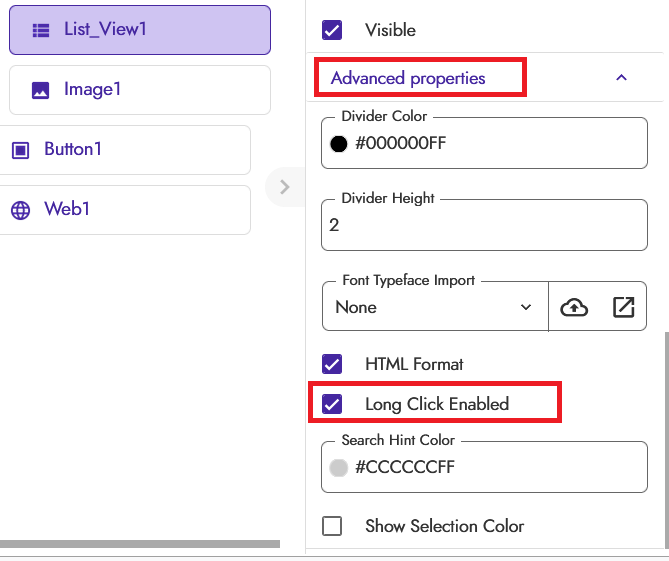Click the Divider Height input field

485,225
